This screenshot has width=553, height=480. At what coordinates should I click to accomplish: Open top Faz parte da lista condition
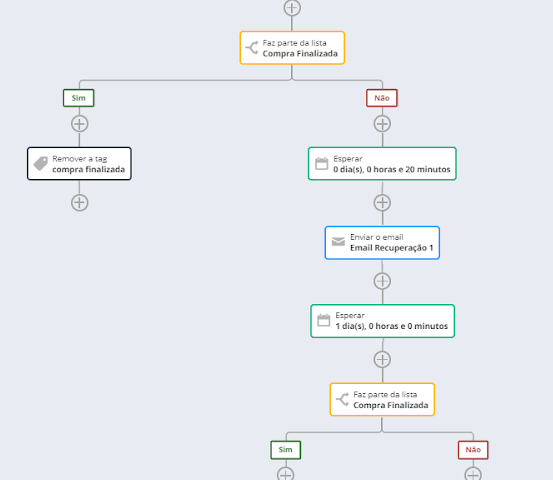click(292, 48)
